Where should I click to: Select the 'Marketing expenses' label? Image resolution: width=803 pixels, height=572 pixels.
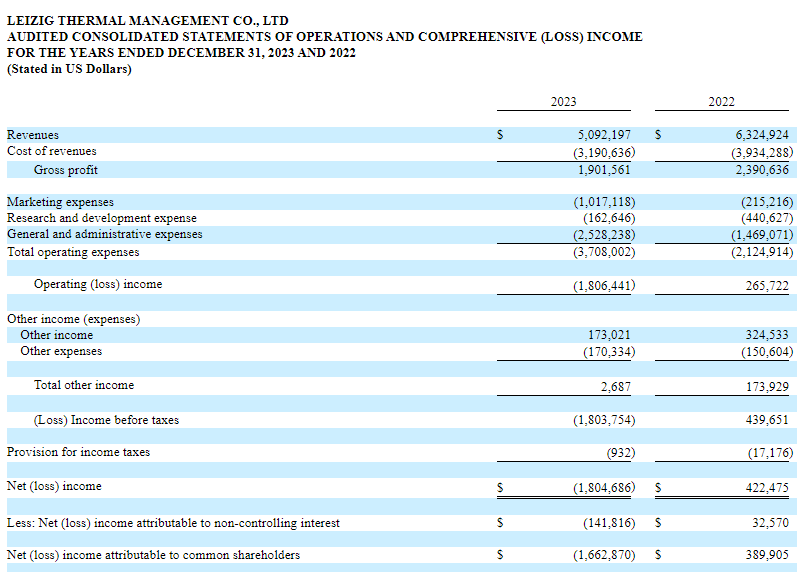pyautogui.click(x=60, y=202)
